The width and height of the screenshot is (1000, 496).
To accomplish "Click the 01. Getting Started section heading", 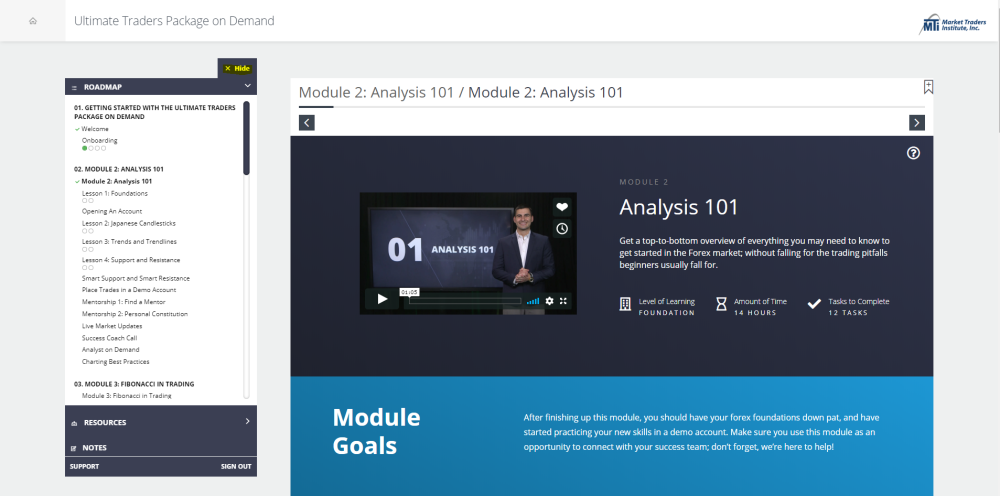I will pos(154,112).
